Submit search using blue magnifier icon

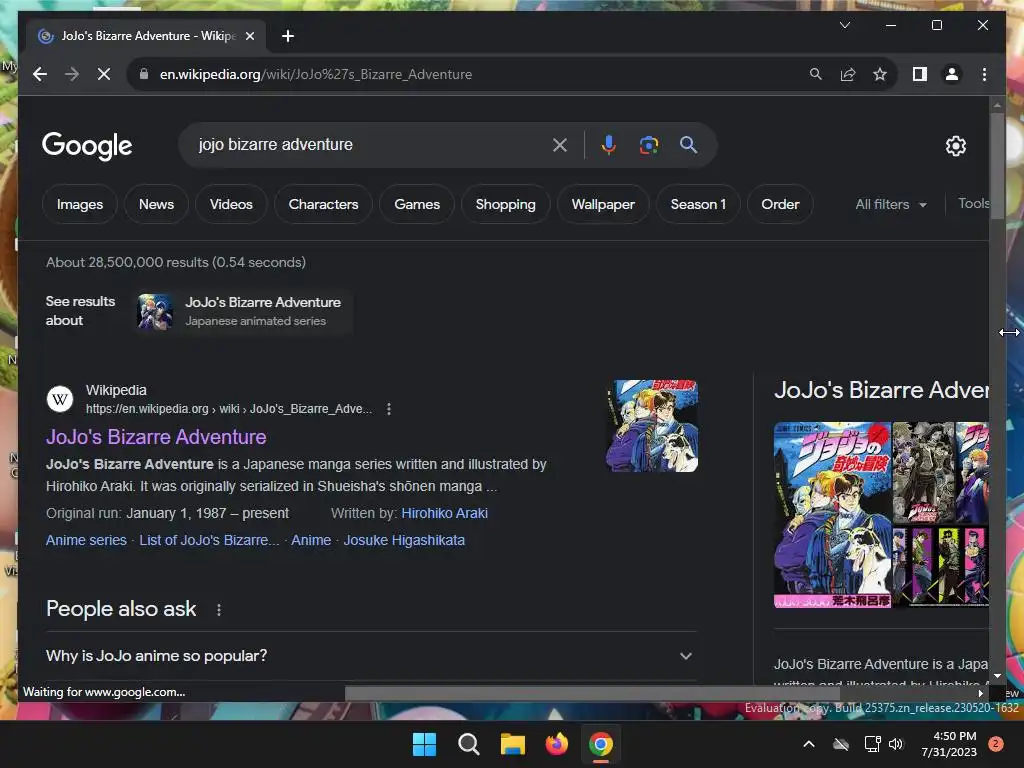pyautogui.click(x=688, y=145)
